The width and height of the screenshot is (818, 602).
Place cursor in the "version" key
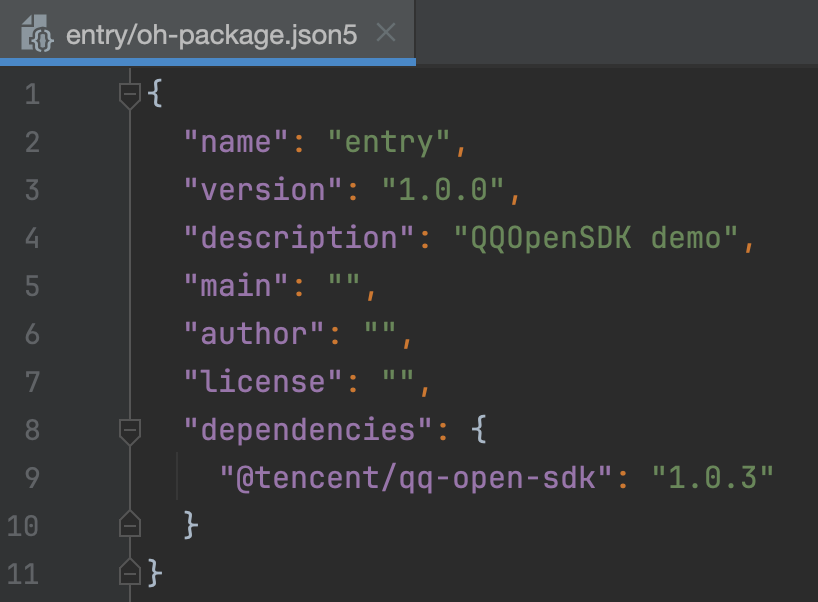point(263,190)
